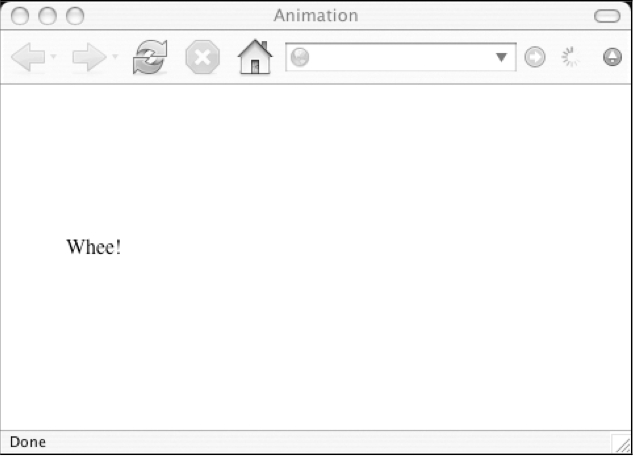
Task: Focus the address bar text field
Action: 400,57
